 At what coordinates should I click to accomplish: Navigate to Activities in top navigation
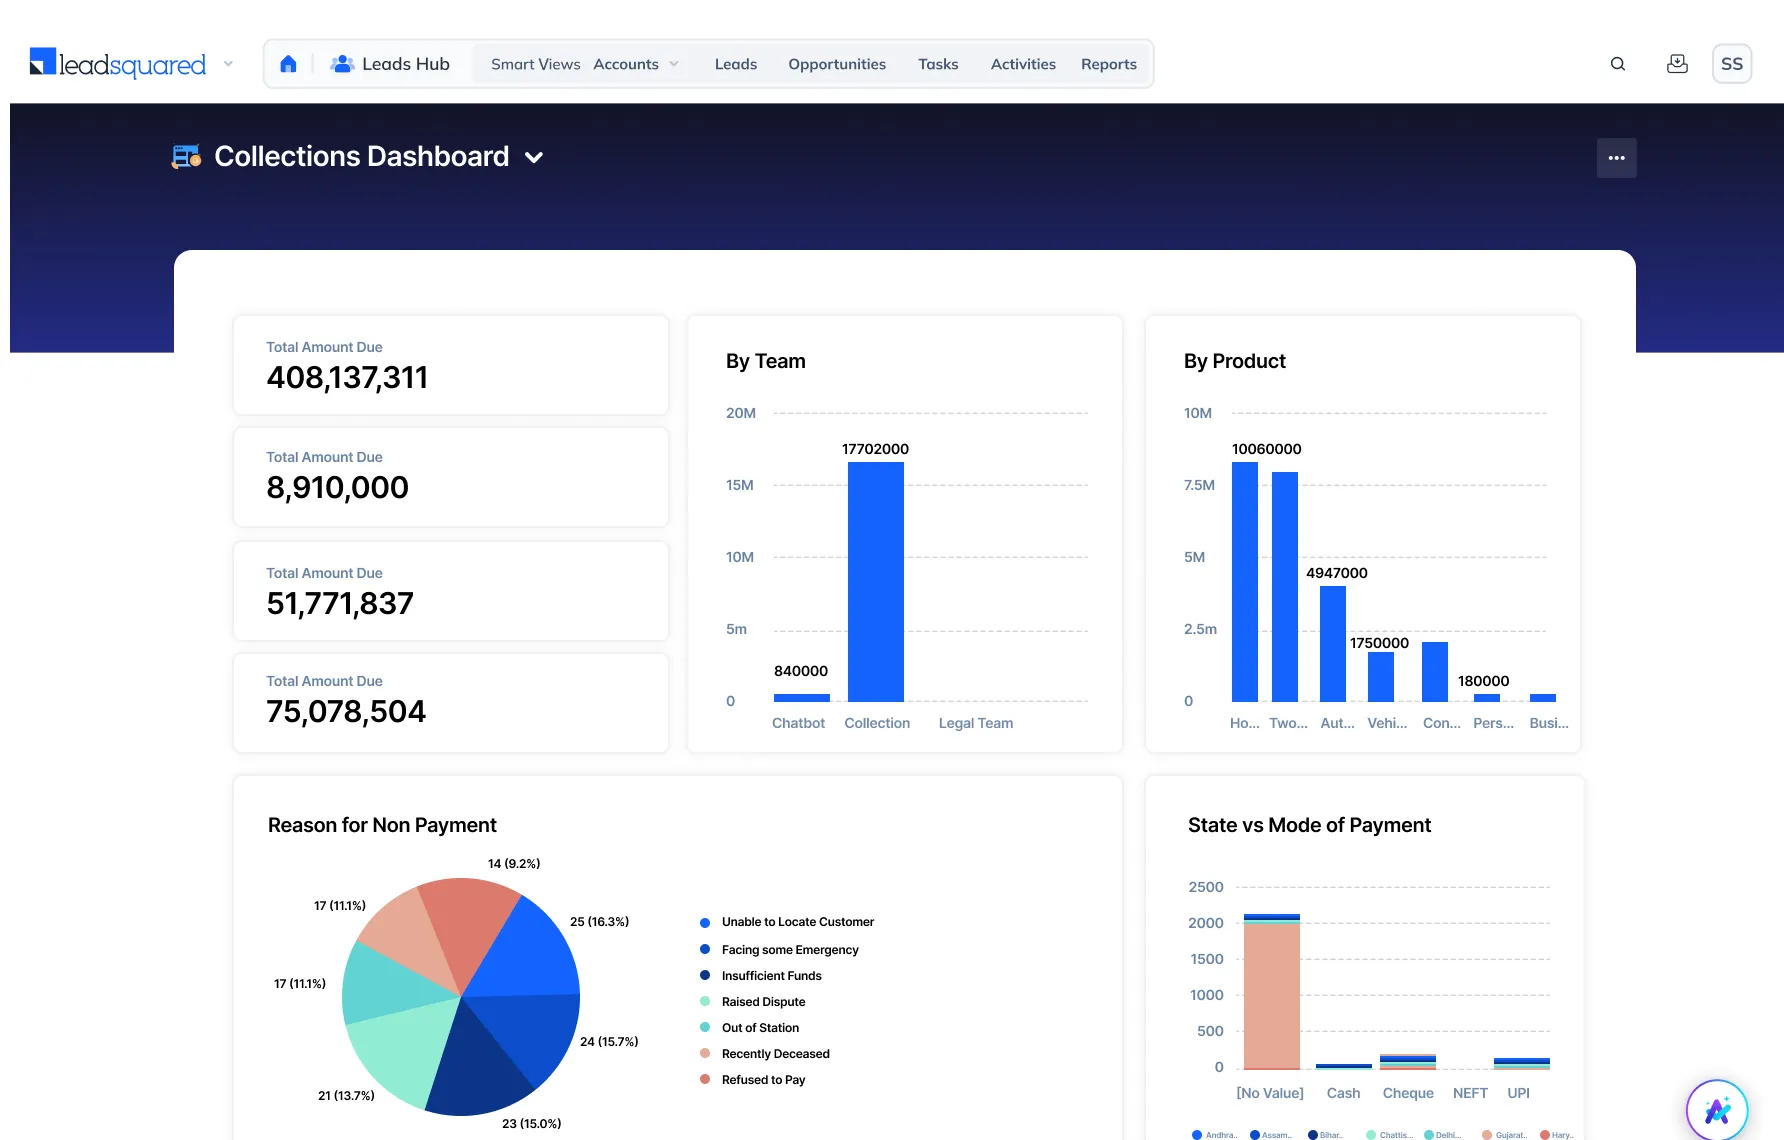(x=1022, y=64)
